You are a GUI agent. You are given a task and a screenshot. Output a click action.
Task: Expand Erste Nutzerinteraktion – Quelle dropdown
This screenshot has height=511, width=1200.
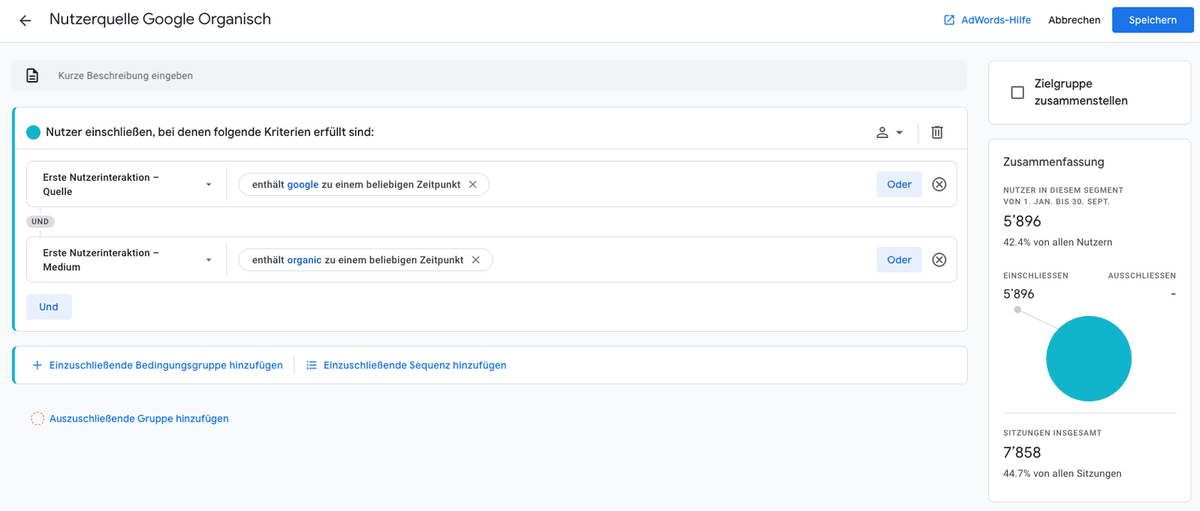coord(126,184)
